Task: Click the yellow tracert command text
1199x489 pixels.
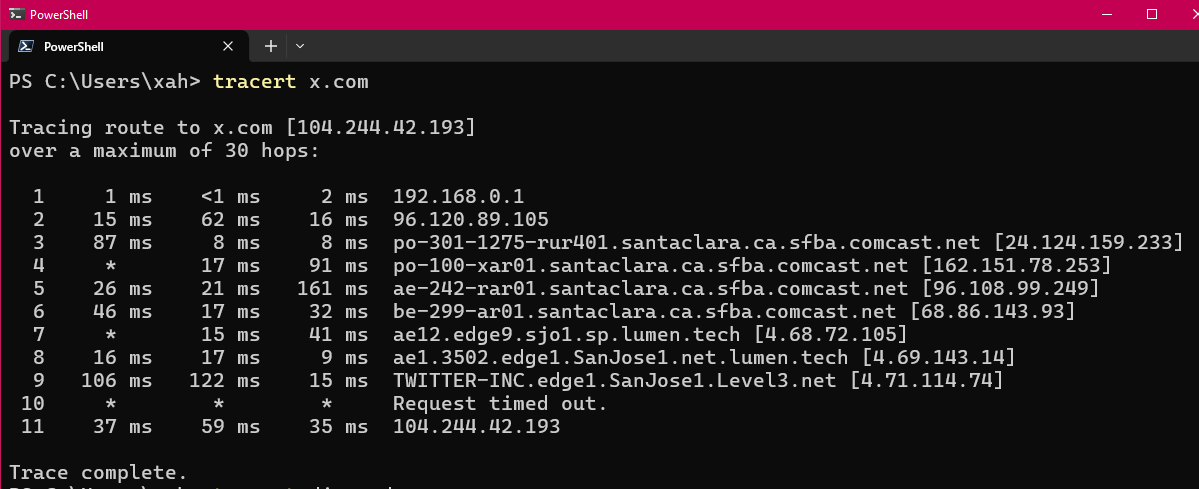Action: click(x=254, y=82)
